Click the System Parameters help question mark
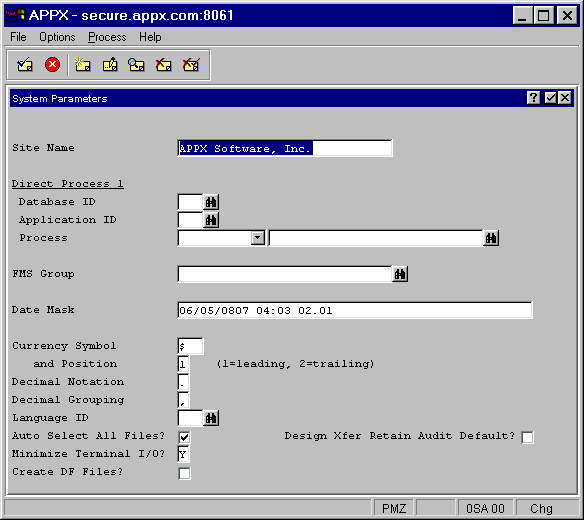The image size is (584, 520). tap(533, 98)
